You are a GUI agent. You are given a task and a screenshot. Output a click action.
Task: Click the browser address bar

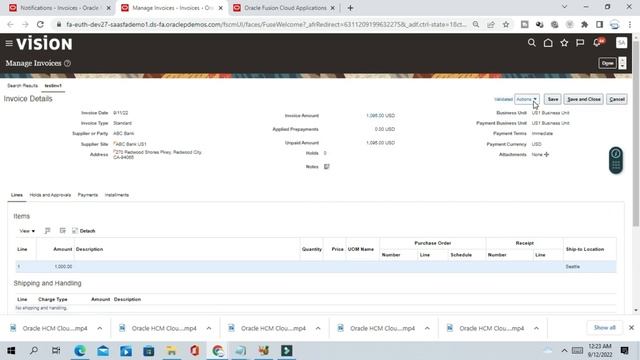coord(265,24)
